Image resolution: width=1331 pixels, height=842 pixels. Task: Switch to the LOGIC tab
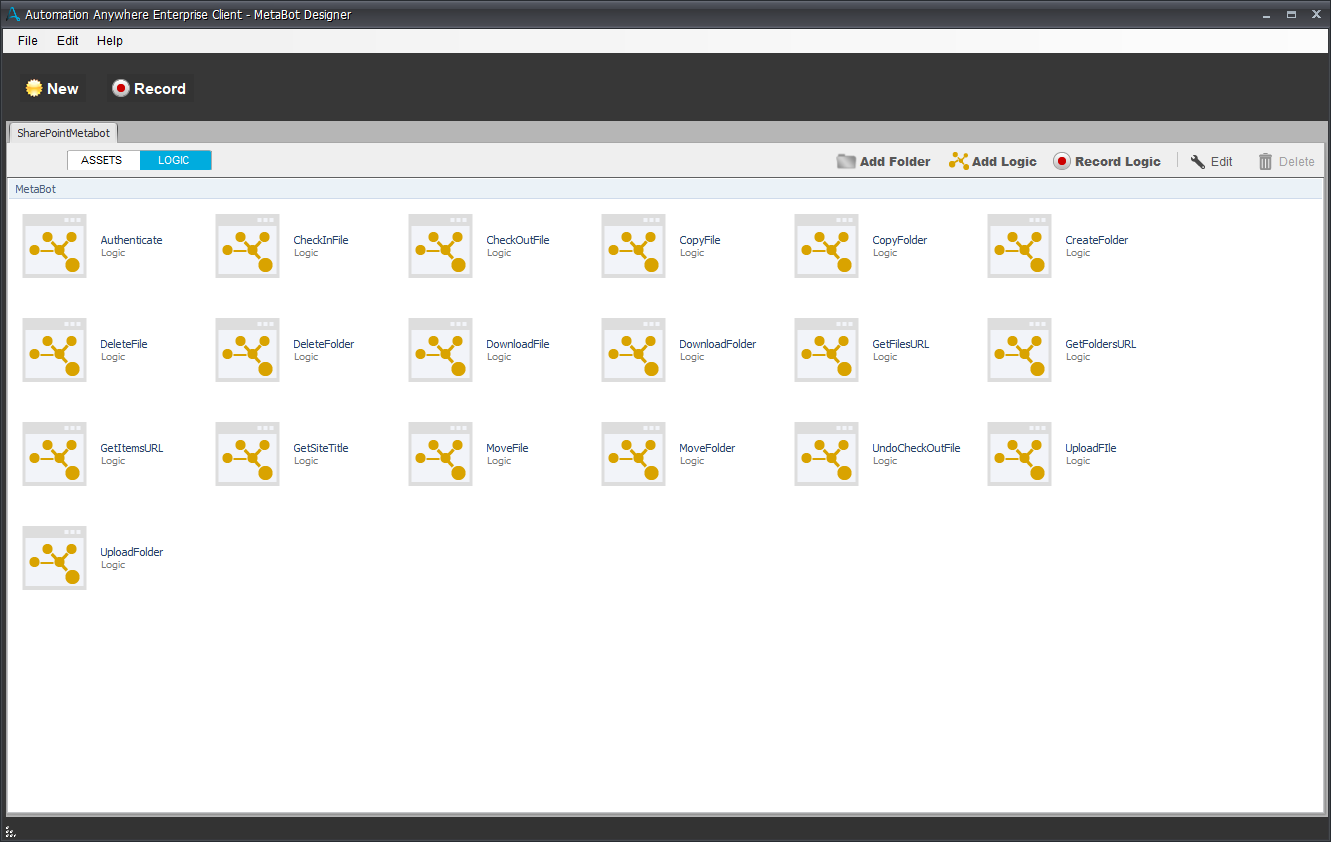click(175, 160)
